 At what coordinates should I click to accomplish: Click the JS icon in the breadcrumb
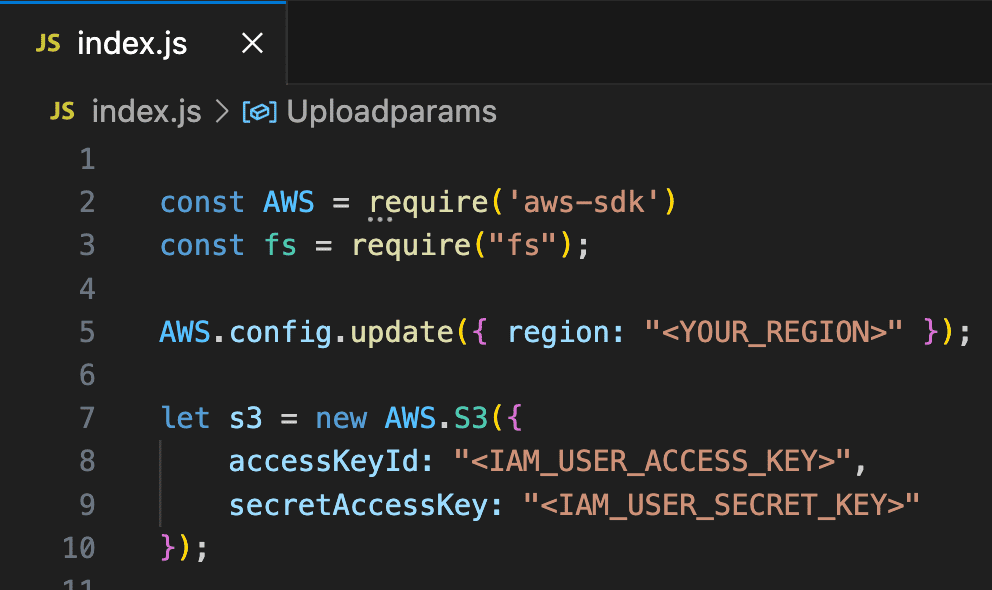62,111
